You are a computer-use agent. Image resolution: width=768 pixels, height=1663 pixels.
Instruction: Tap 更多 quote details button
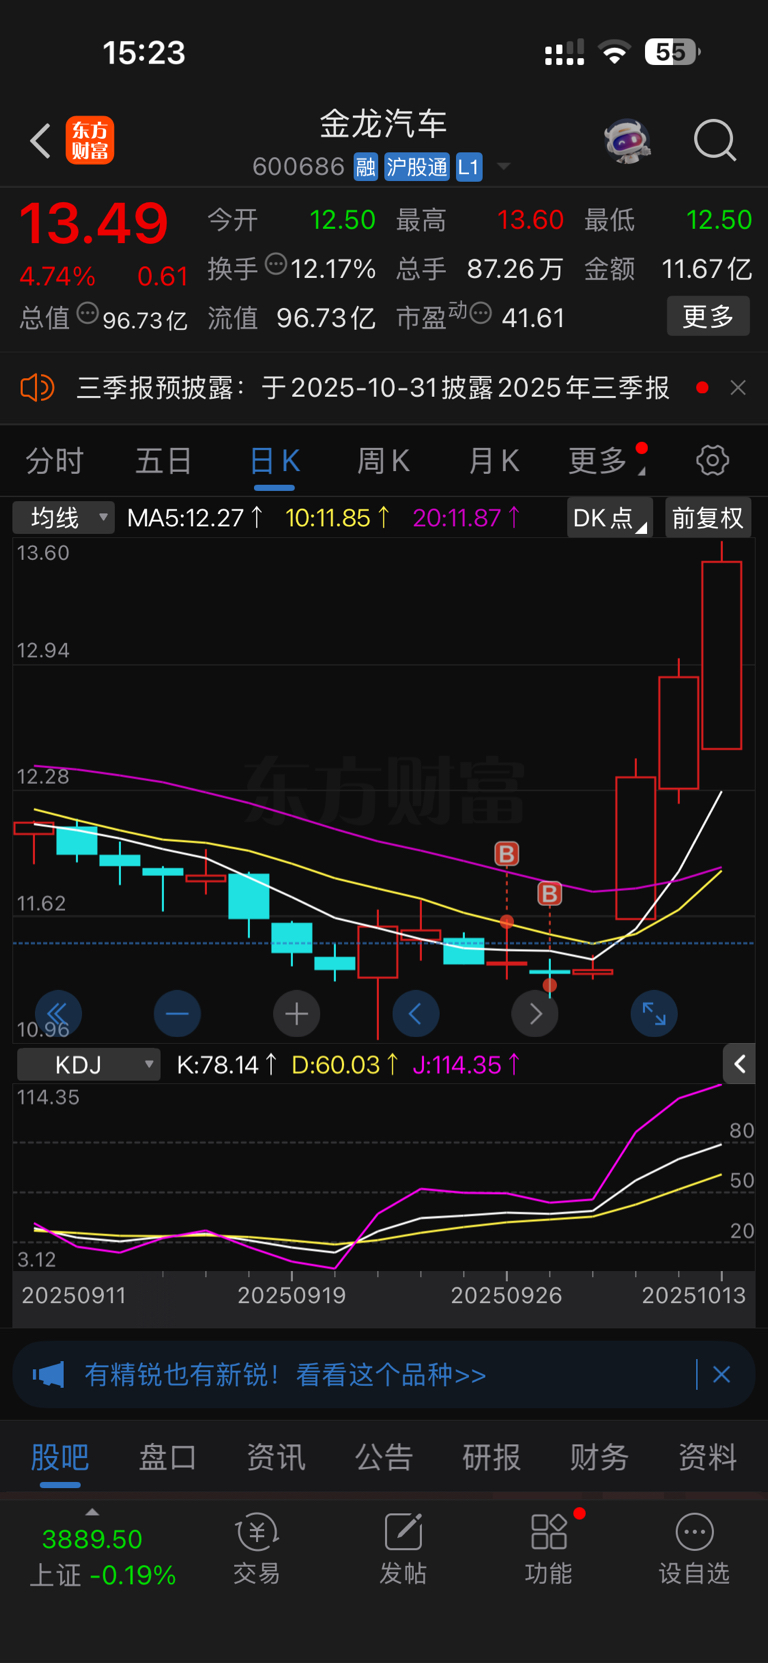click(x=708, y=316)
